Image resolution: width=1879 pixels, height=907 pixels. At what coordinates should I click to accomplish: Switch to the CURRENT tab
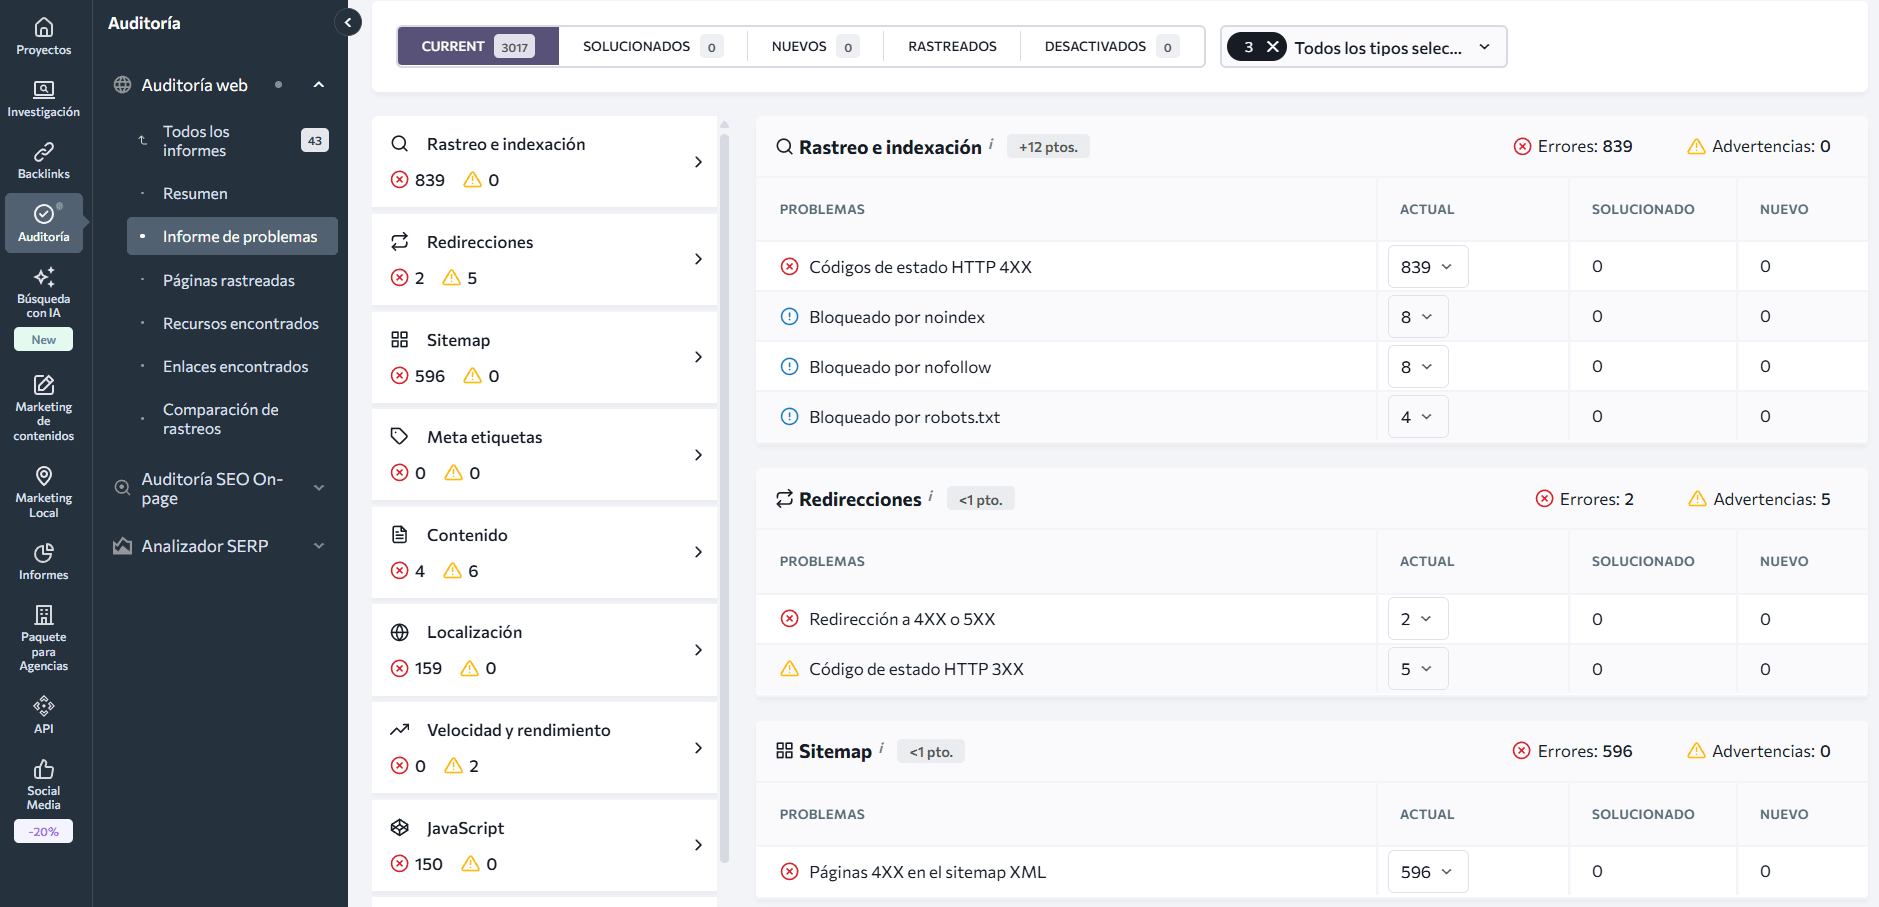478,47
